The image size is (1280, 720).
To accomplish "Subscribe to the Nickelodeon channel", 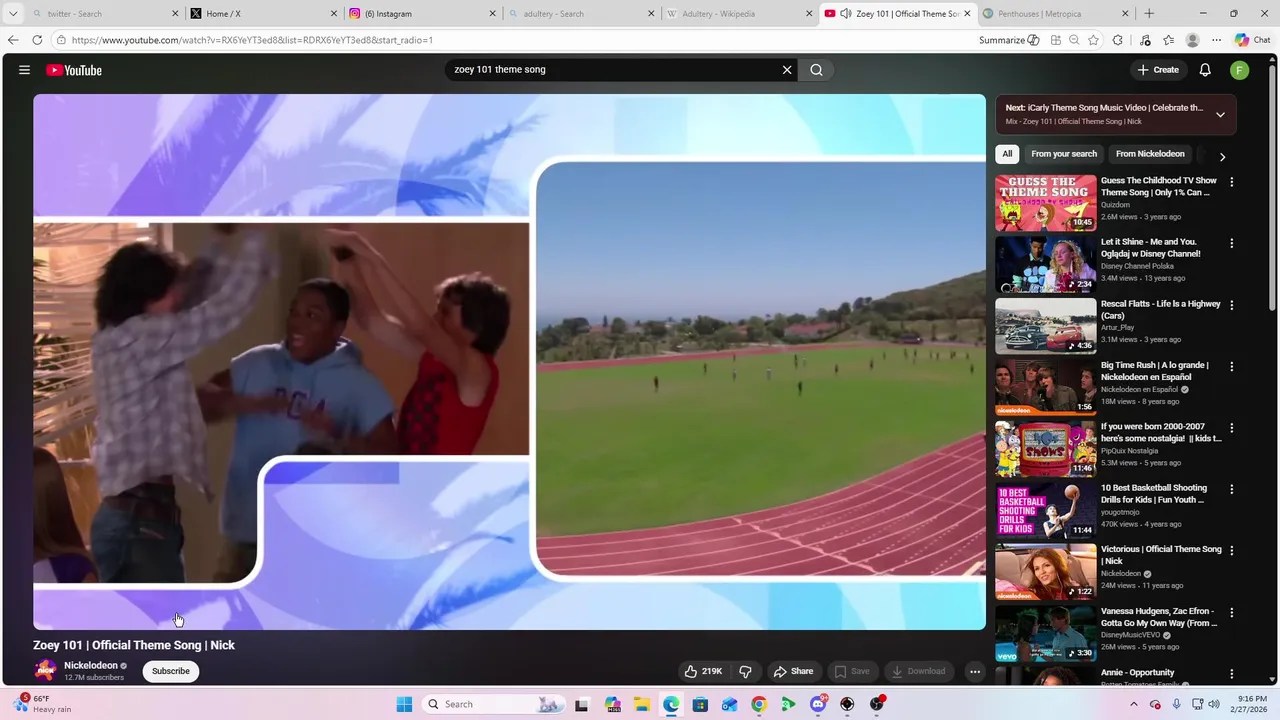I will click(171, 671).
